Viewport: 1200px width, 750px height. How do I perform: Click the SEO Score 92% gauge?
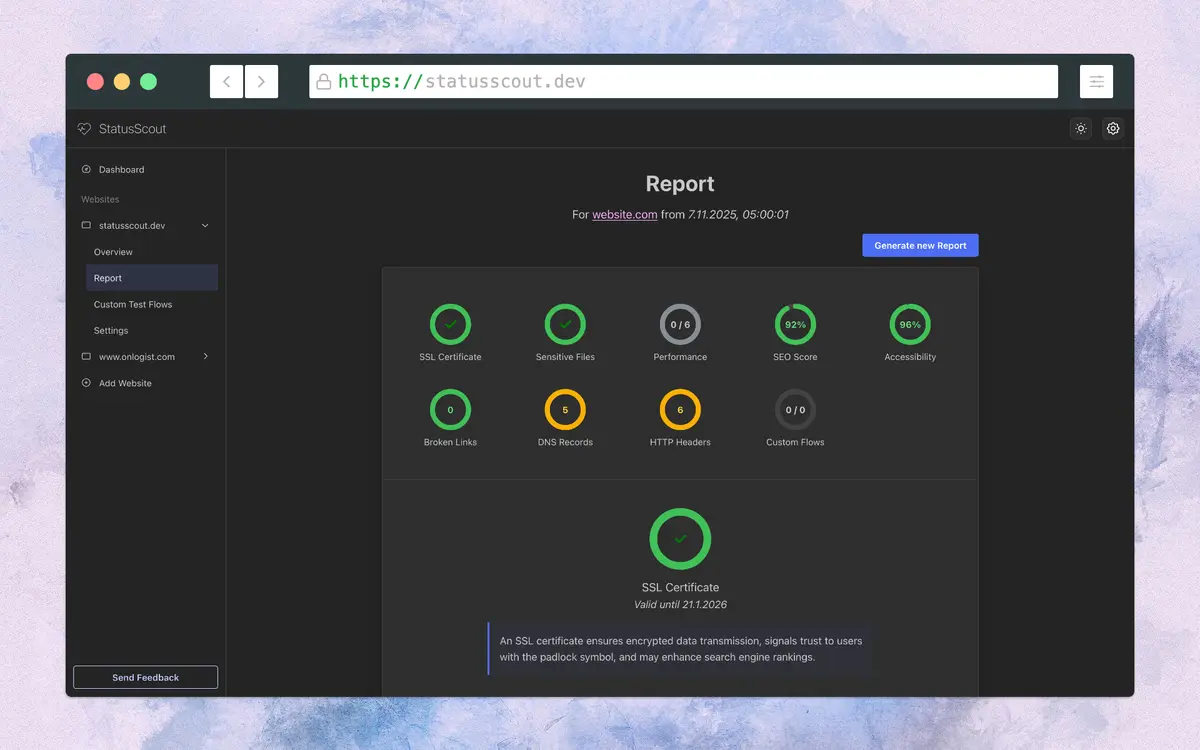(x=795, y=325)
